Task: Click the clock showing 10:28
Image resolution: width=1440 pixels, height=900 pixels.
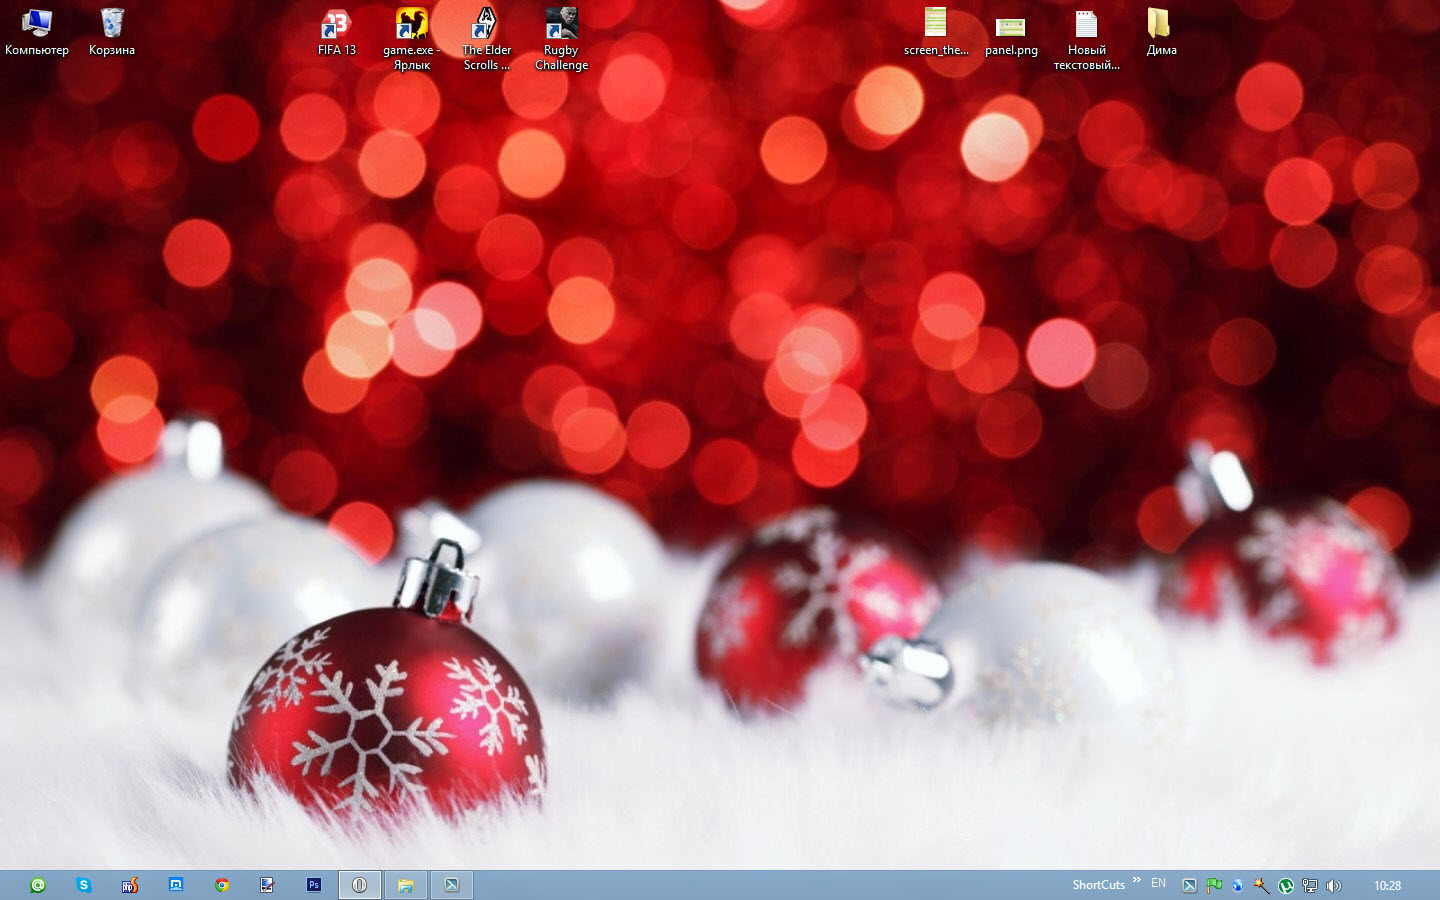Action: [1387, 886]
